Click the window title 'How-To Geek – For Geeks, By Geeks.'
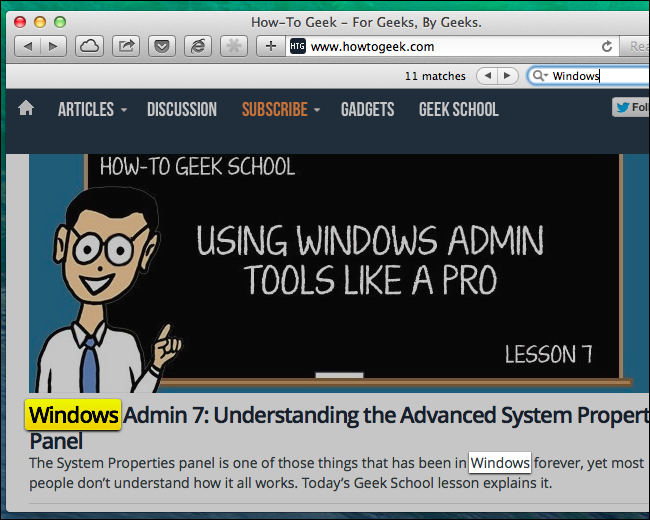 pyautogui.click(x=366, y=22)
